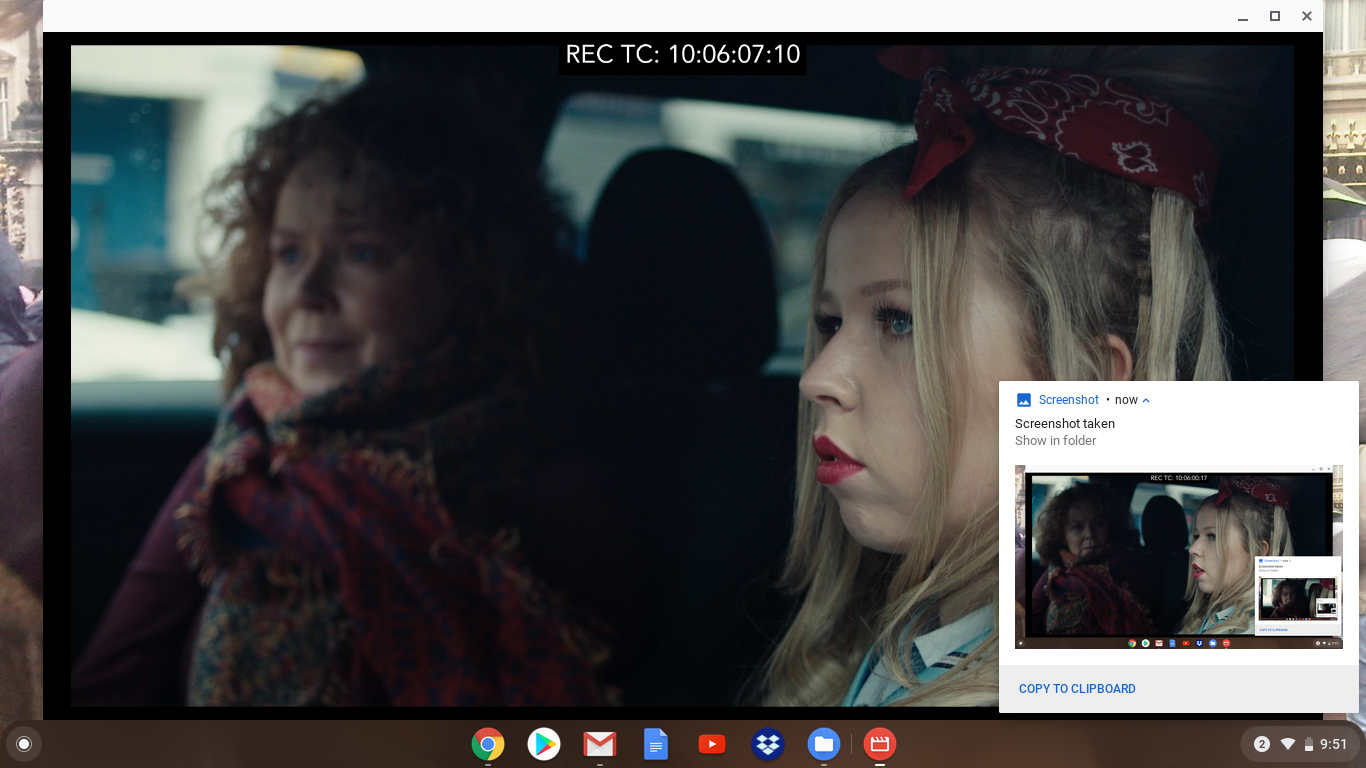Click the notification counter showing 2

[x=1262, y=744]
